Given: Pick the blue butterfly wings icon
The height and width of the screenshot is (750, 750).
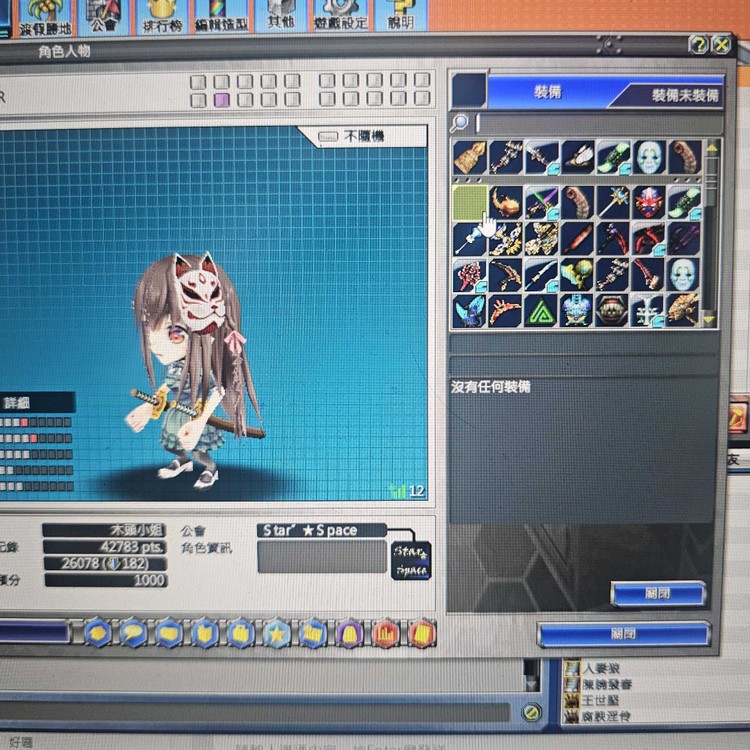Looking at the screenshot, I should tap(469, 311).
